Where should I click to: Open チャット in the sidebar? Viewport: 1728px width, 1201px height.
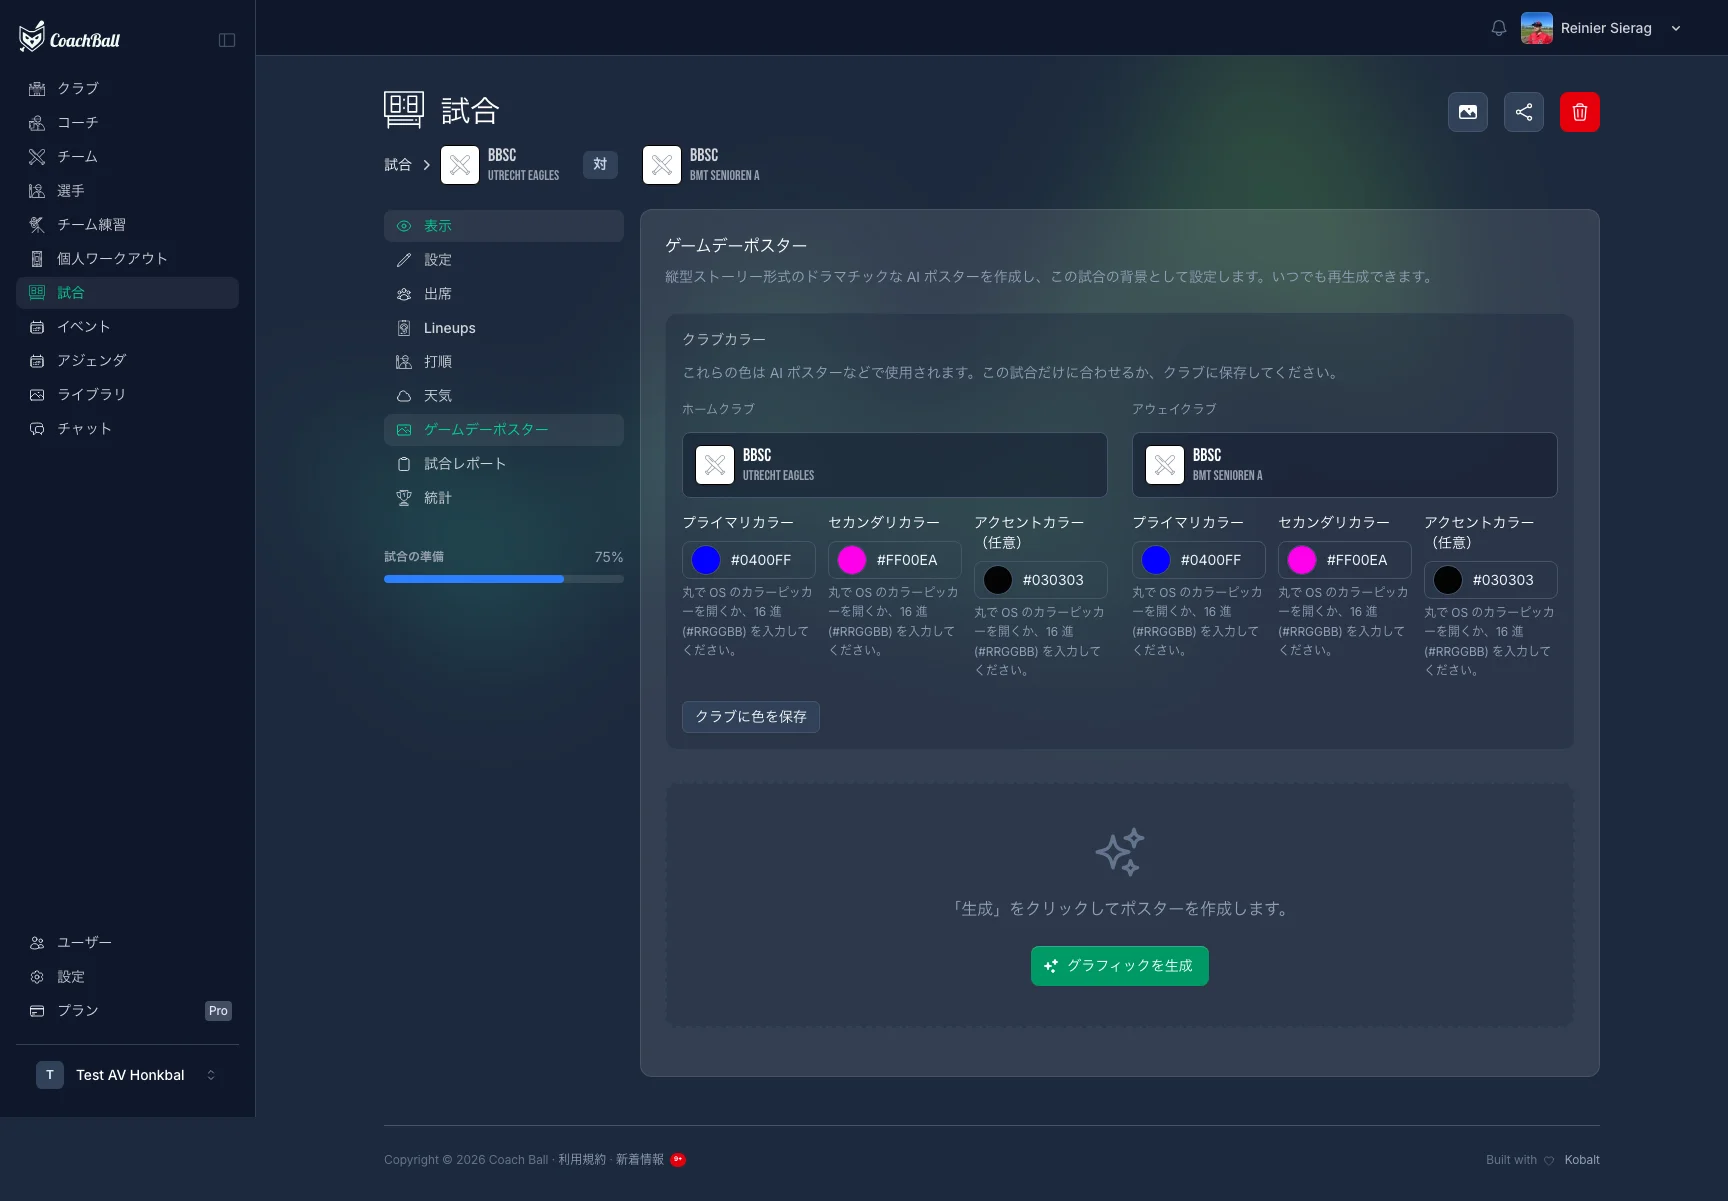127,428
